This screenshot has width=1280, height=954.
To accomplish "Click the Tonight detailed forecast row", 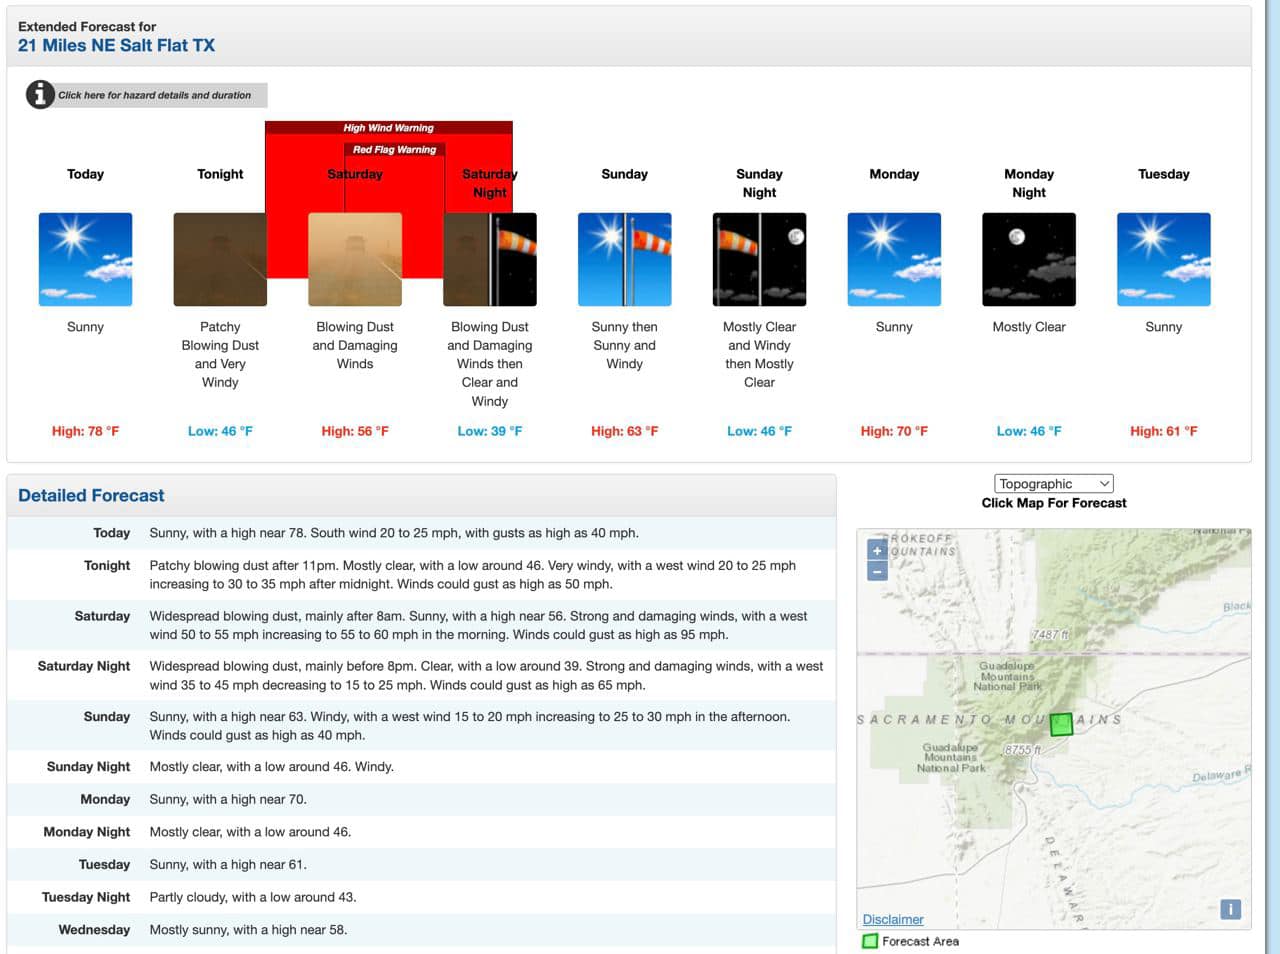I will coord(421,575).
